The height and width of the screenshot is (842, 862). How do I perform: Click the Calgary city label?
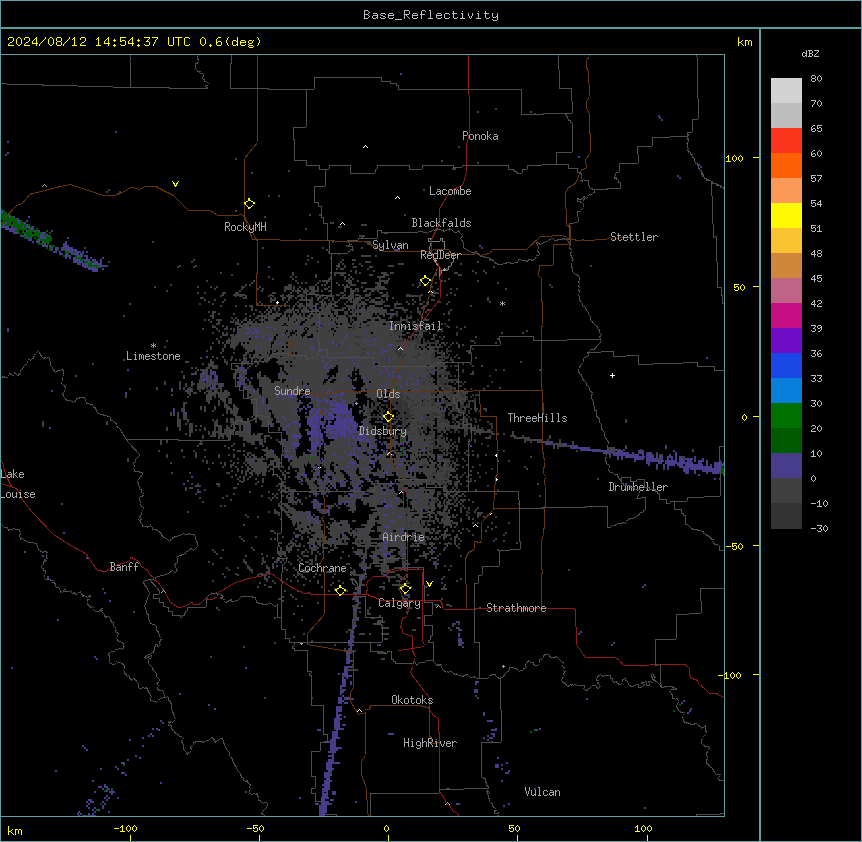click(x=399, y=603)
